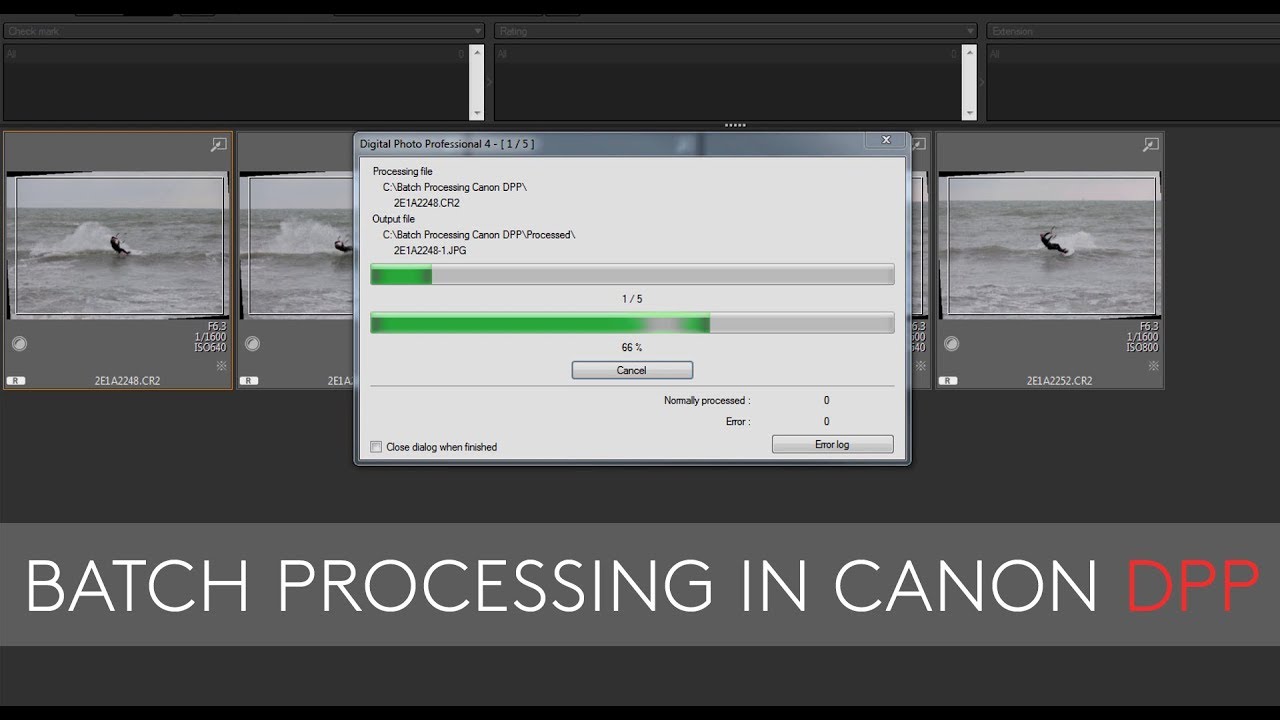The width and height of the screenshot is (1280, 720).
Task: Open quick check magnifier on 2E1A2252.CR2 thumbnail
Action: (x=1150, y=145)
